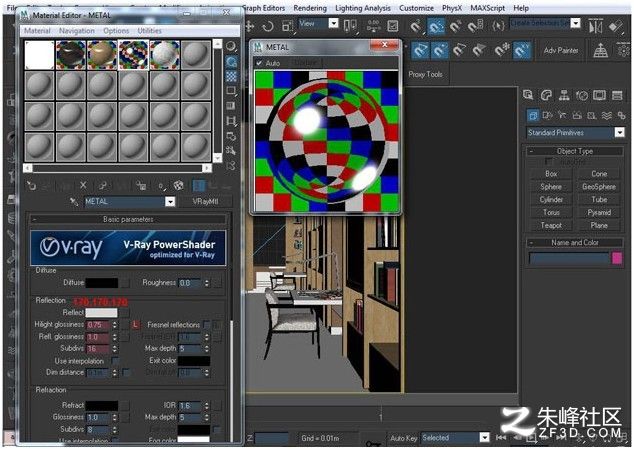This screenshot has width=634, height=449.
Task: Open the Modify panel tab icon
Action: 546,95
